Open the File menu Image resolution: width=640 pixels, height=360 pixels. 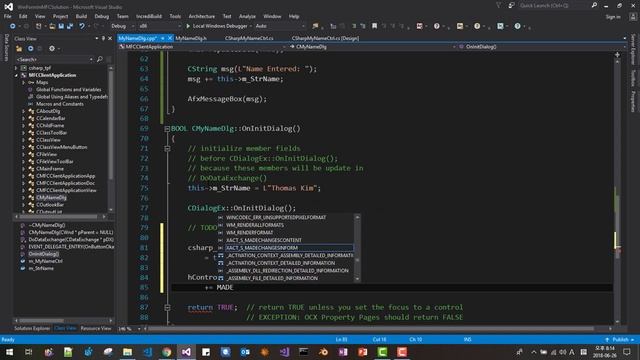pos(7,16)
